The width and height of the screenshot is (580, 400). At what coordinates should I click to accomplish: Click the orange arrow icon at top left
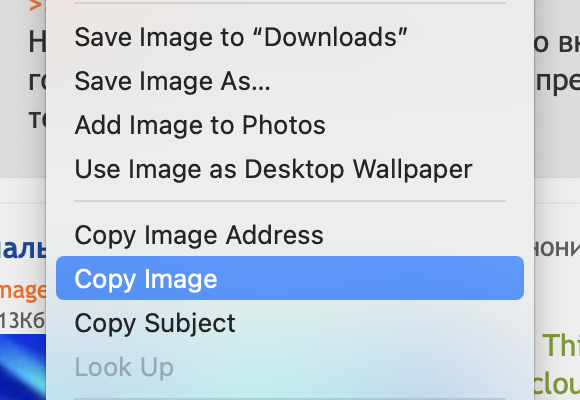click(37, 5)
